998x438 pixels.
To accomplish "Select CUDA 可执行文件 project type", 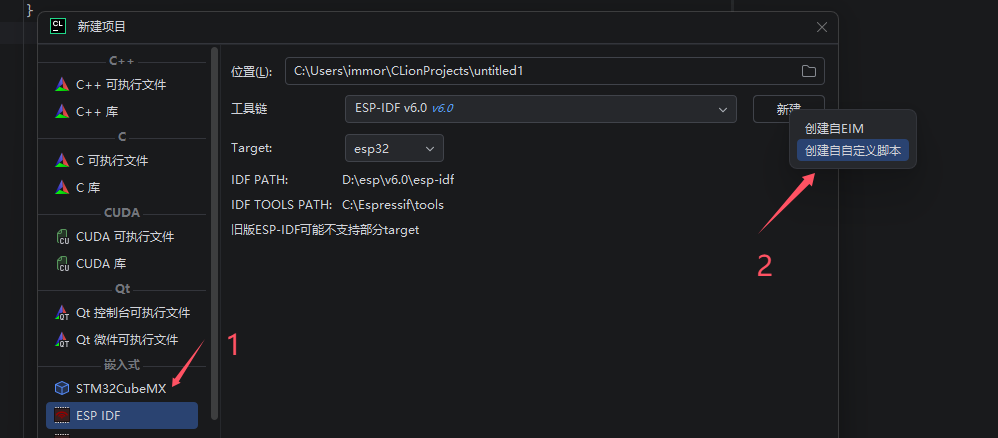I will click(122, 237).
